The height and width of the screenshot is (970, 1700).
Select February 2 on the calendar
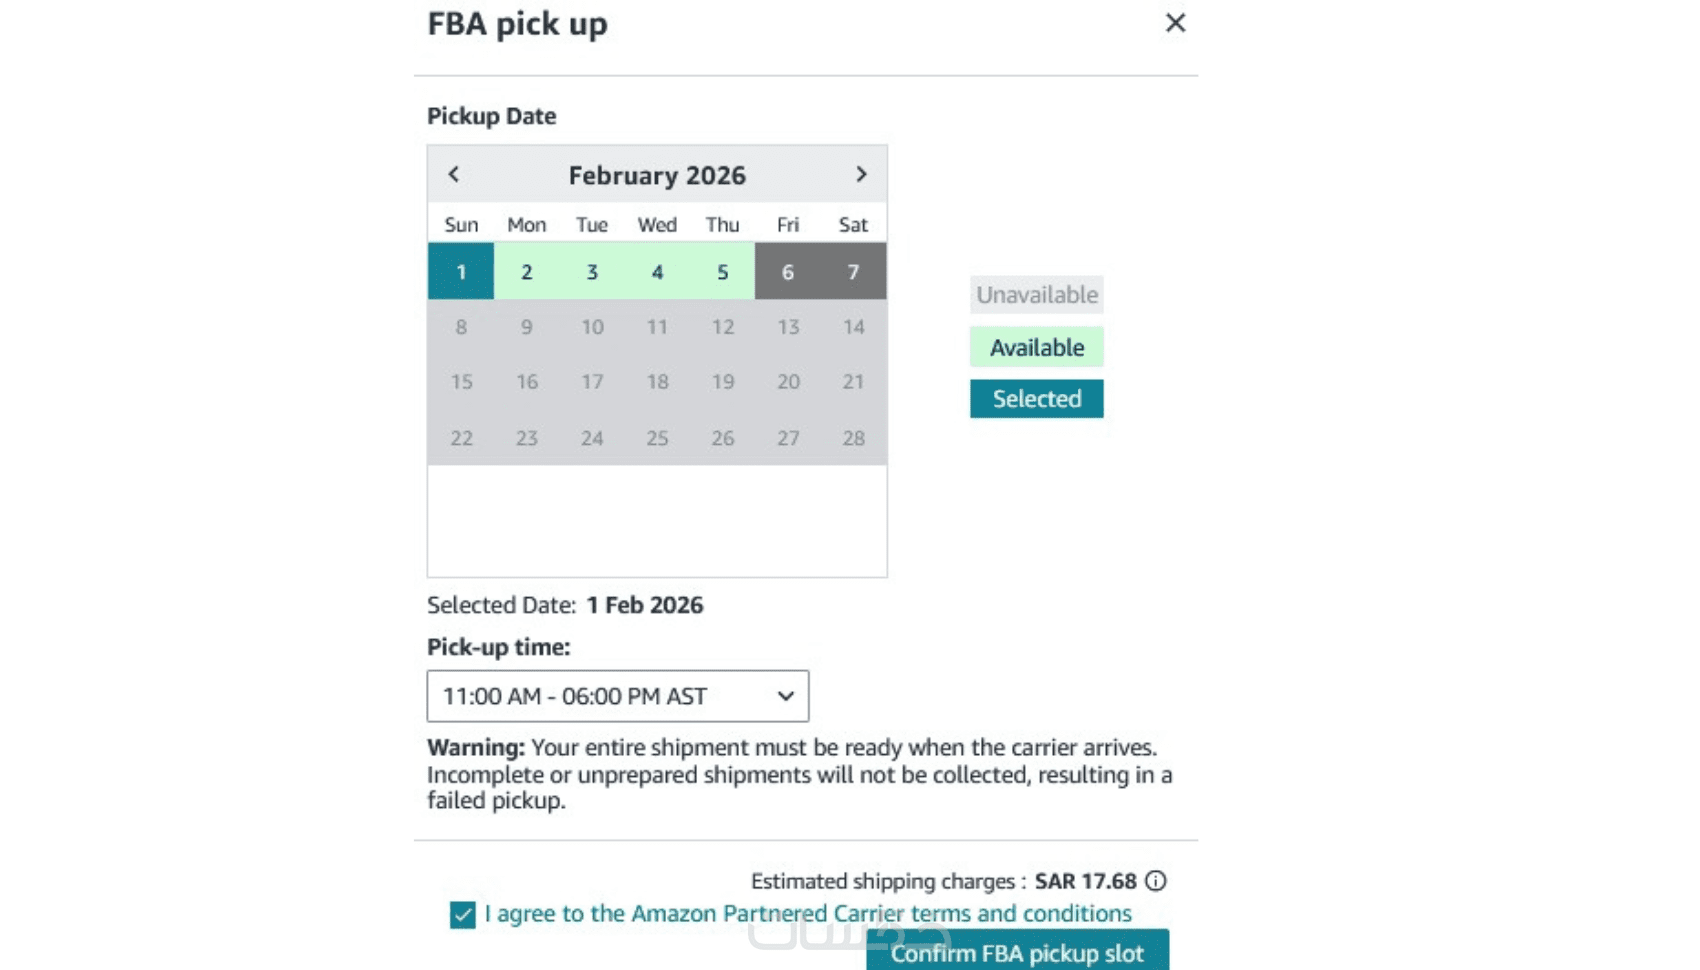click(526, 272)
